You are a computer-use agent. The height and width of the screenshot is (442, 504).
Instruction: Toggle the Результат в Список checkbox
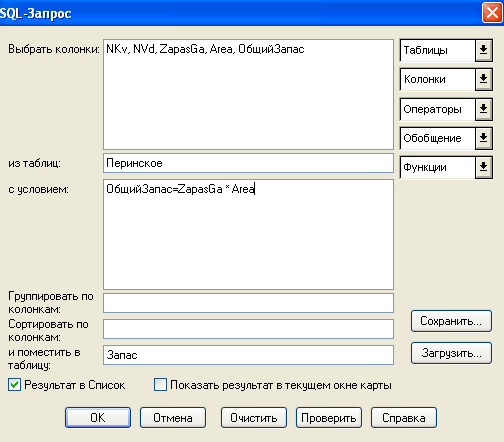[14, 385]
